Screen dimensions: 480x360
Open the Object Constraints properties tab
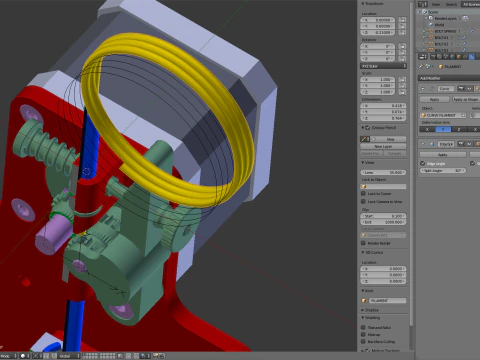465,57
